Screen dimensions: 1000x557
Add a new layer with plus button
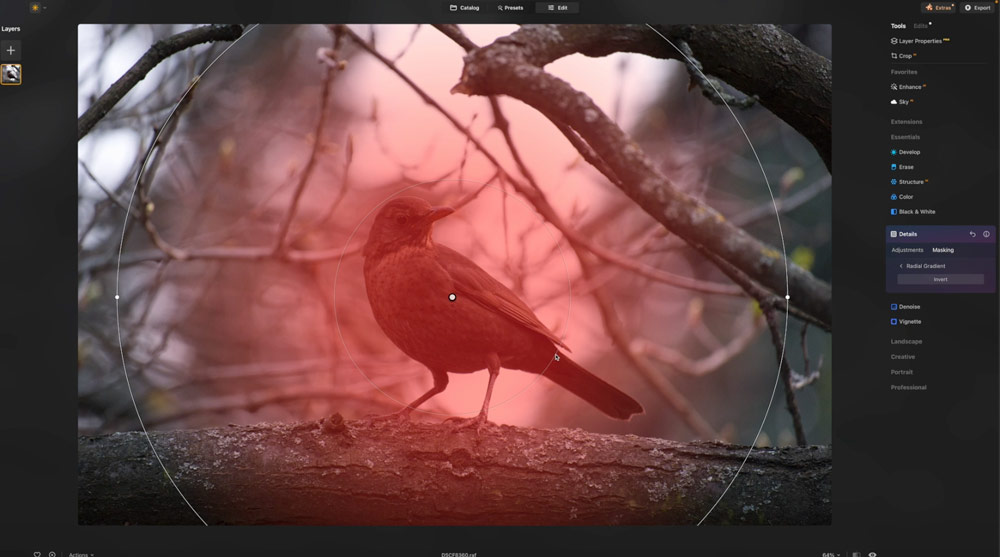click(11, 50)
